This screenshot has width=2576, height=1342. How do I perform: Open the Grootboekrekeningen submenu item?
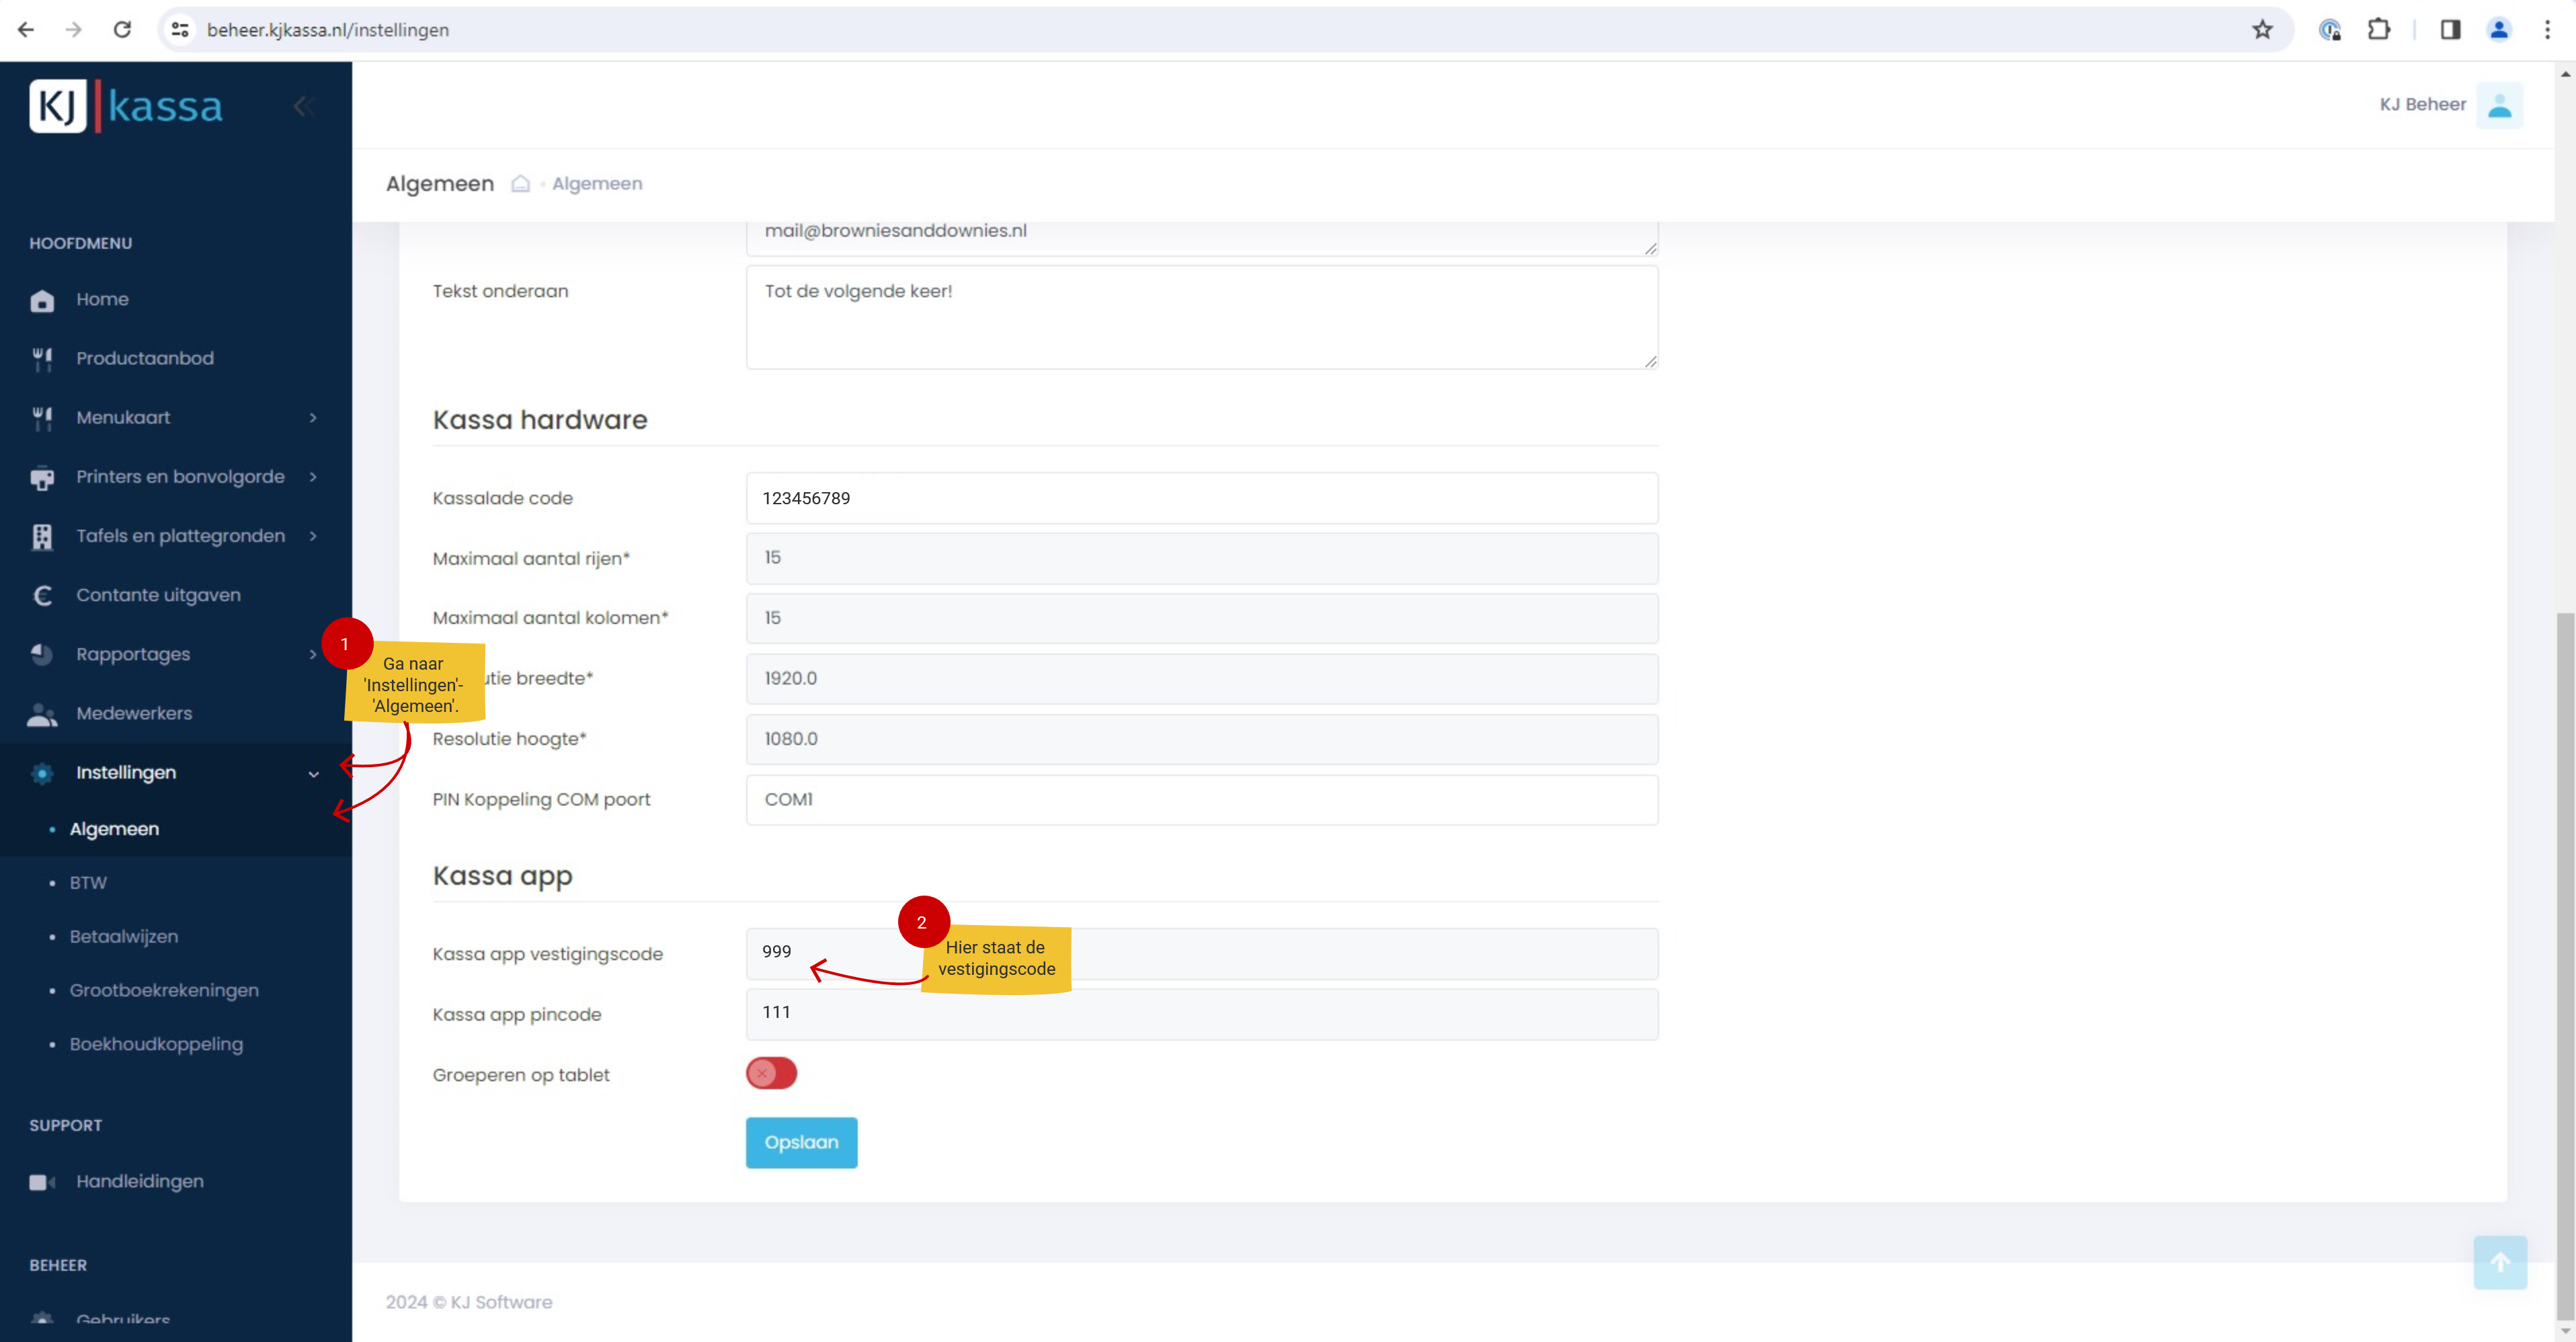click(x=164, y=991)
